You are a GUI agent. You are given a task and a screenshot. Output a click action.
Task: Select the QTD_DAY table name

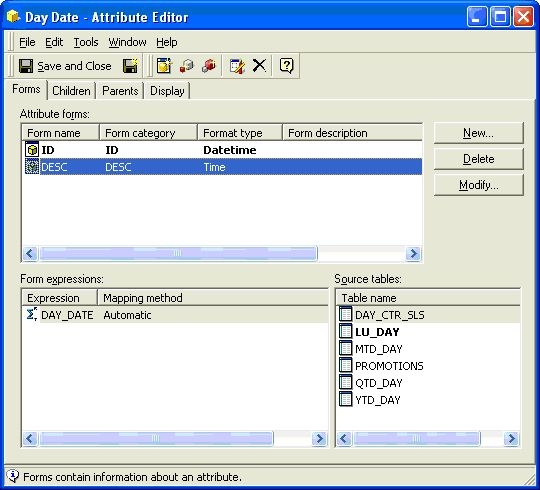378,383
